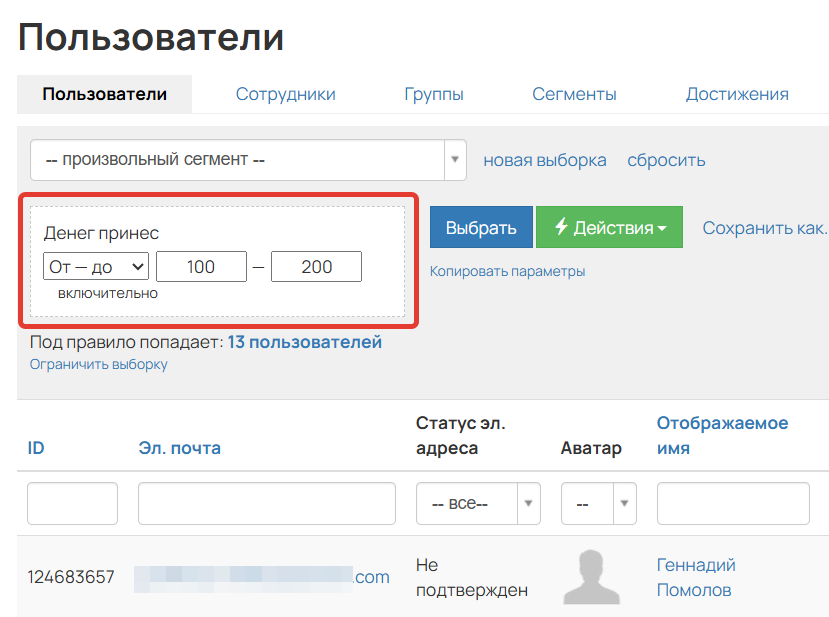Click сбросить to reset the filter
This screenshot has height=617, width=829.
[666, 159]
